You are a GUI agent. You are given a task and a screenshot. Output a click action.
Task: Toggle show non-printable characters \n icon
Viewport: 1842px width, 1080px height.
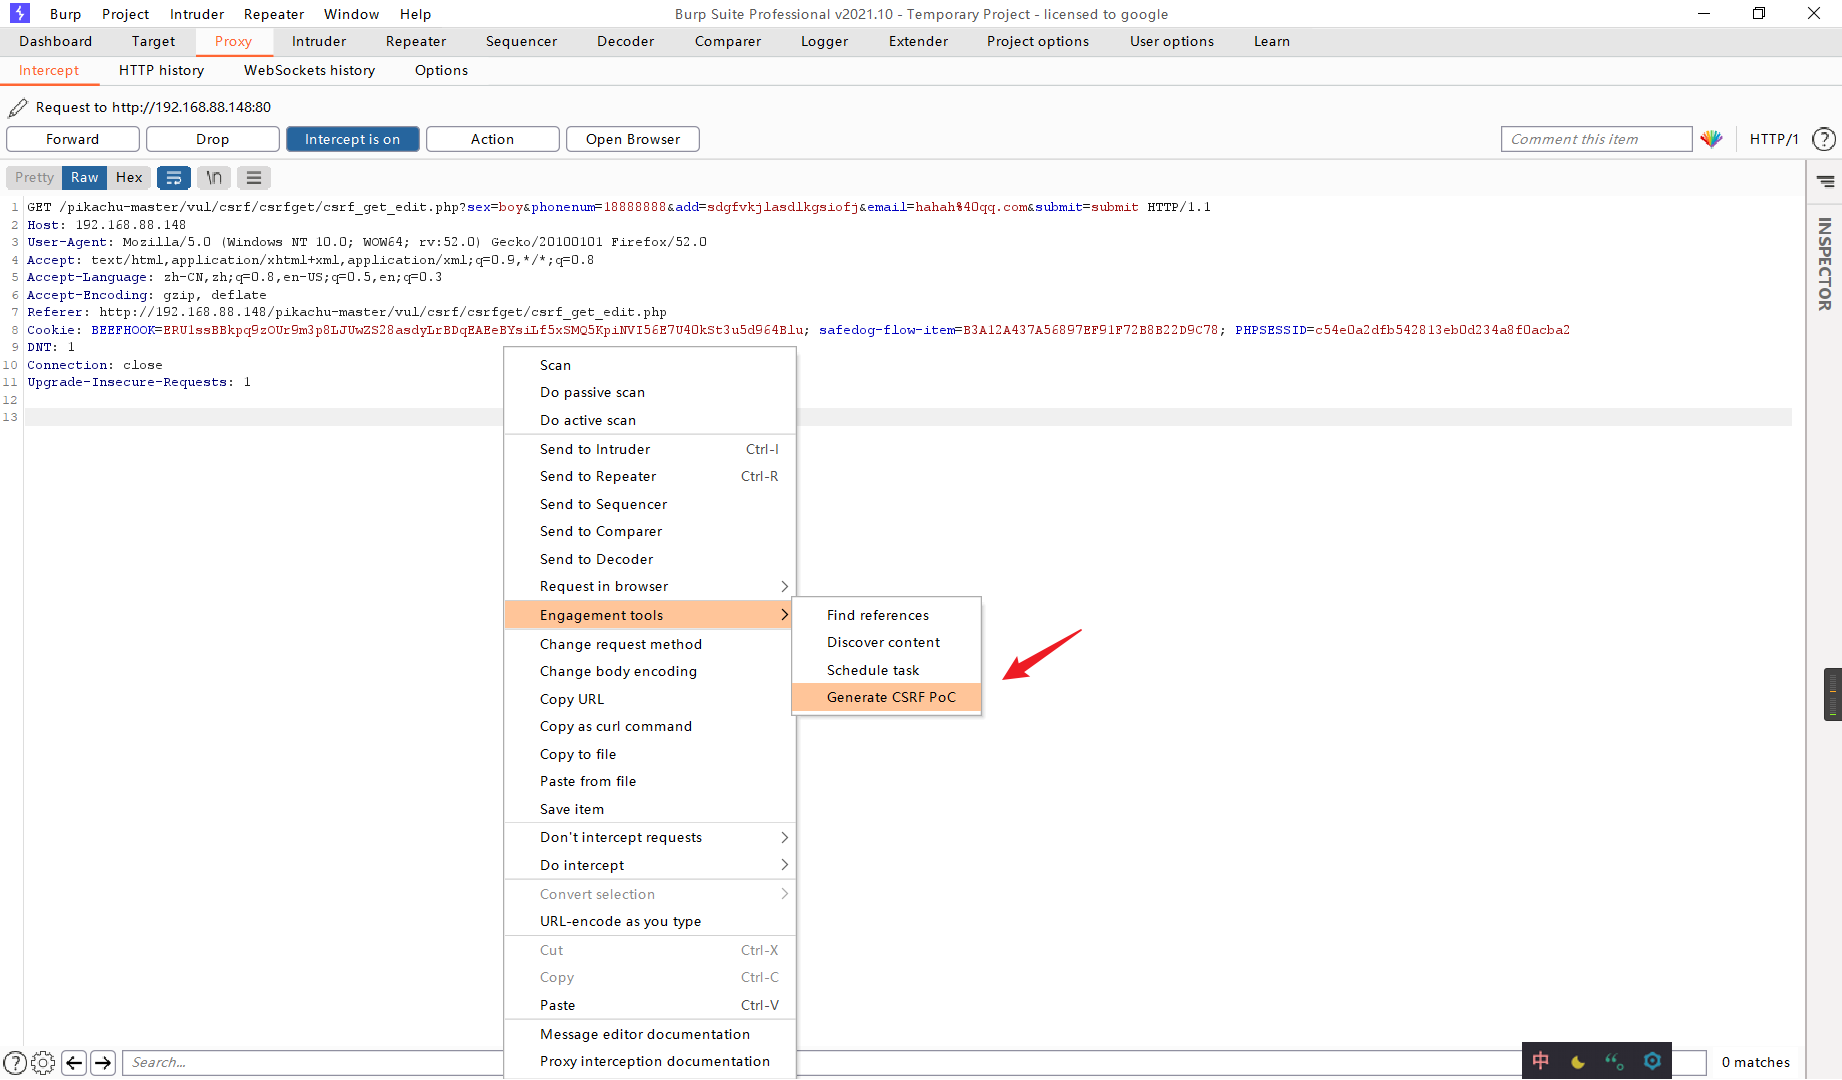point(214,177)
